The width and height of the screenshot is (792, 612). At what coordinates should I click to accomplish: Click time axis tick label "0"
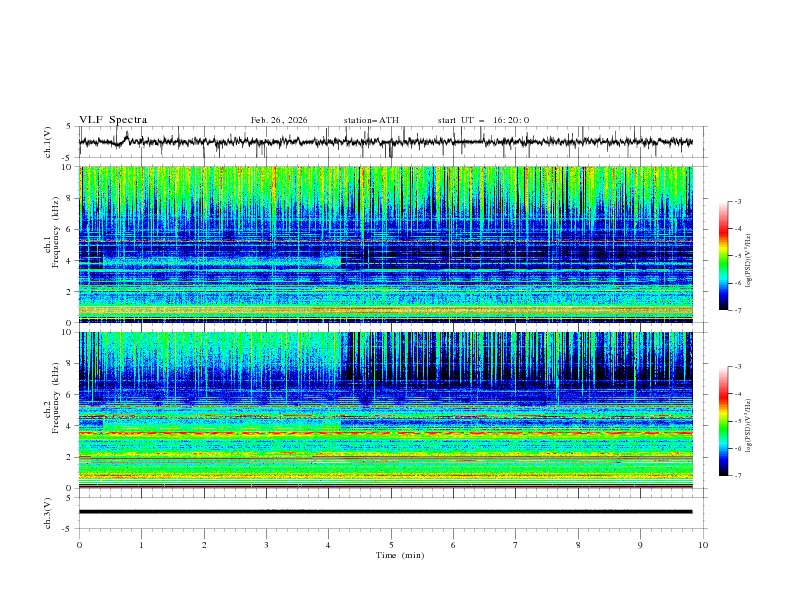click(79, 545)
